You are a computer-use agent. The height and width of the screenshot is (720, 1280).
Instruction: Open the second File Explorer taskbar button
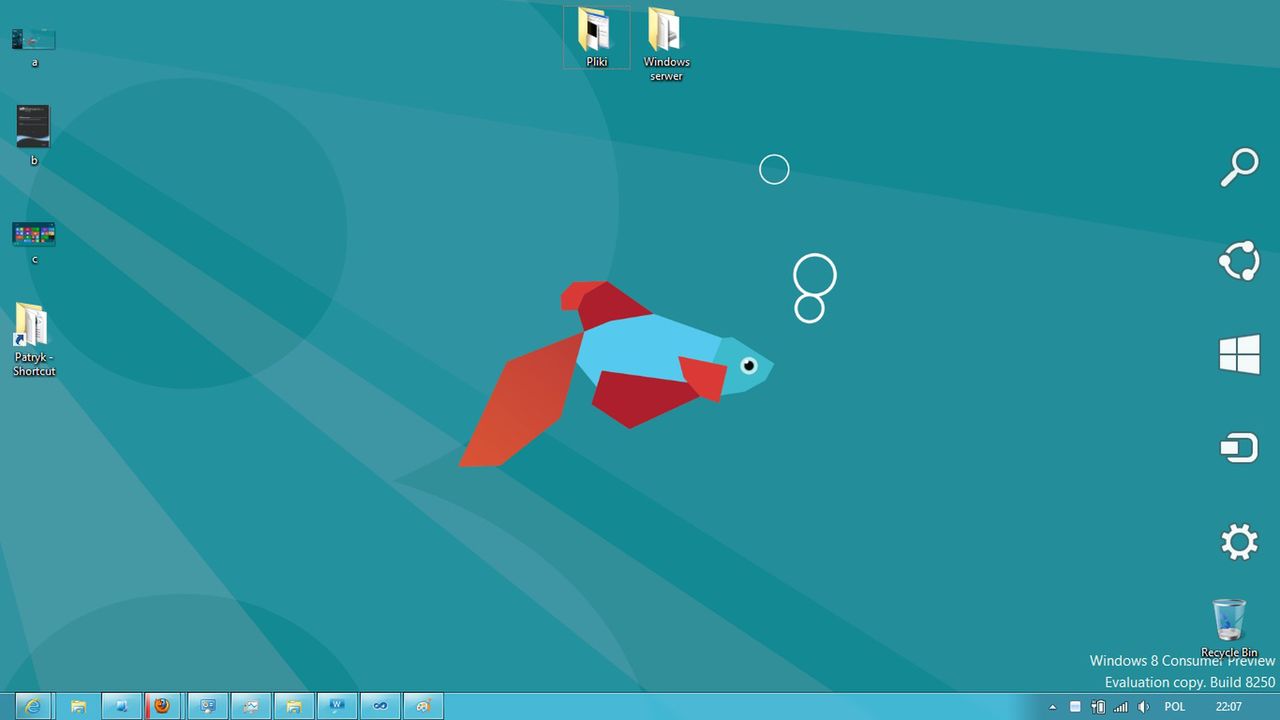tap(294, 706)
